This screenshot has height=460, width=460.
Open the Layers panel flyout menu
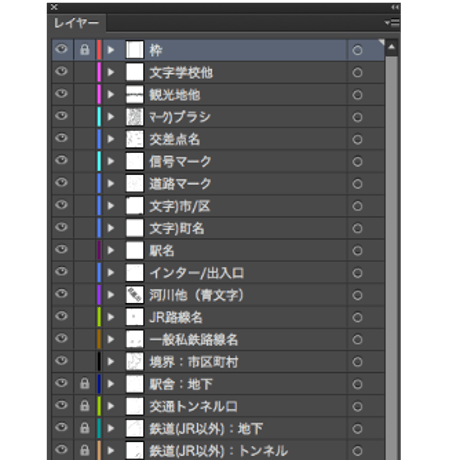click(x=392, y=23)
